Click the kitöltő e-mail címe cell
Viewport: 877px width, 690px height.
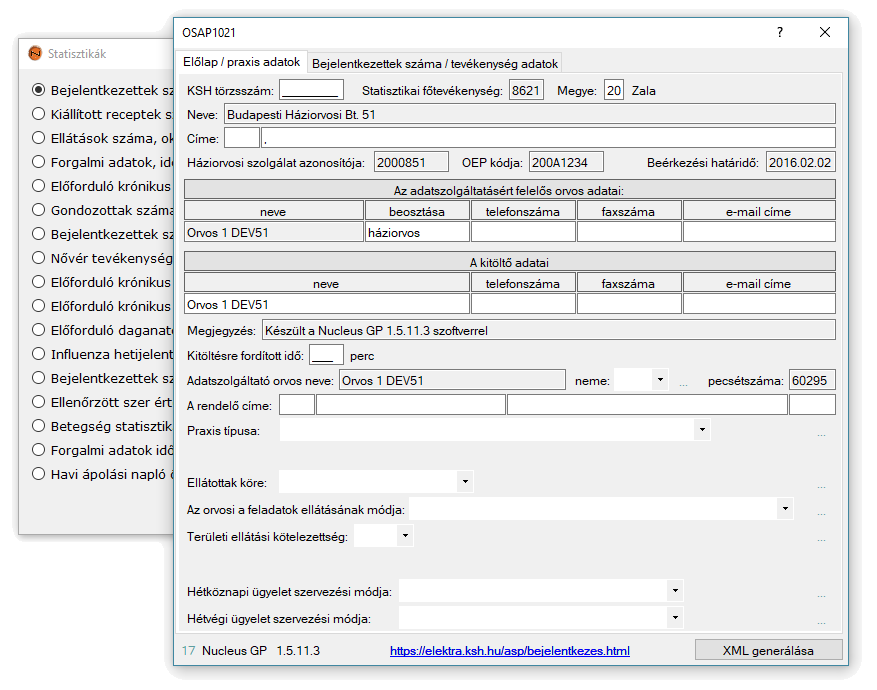pyautogui.click(x=759, y=304)
